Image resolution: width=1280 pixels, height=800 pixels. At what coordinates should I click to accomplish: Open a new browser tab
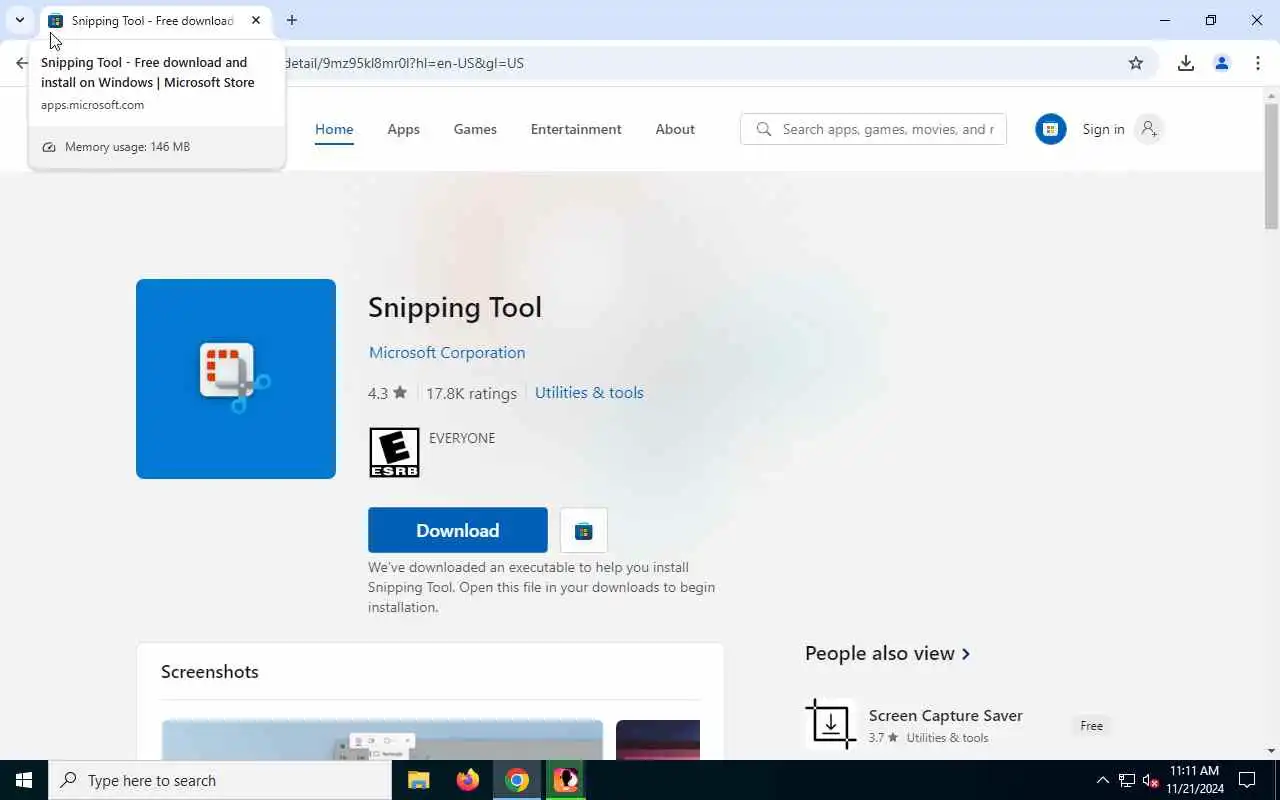tap(291, 20)
